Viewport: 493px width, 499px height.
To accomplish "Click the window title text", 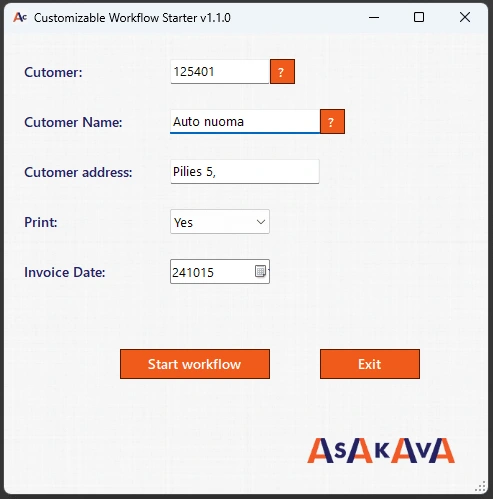I will 132,18.
